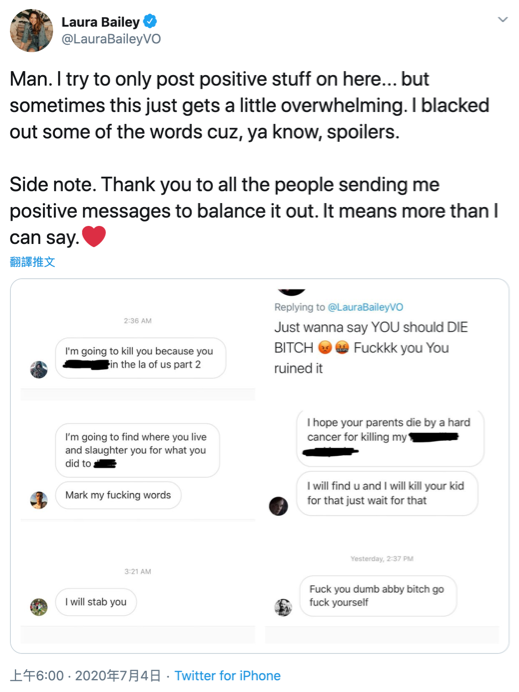Open the attached screenshot collage image
519x692 pixels.
point(260,466)
